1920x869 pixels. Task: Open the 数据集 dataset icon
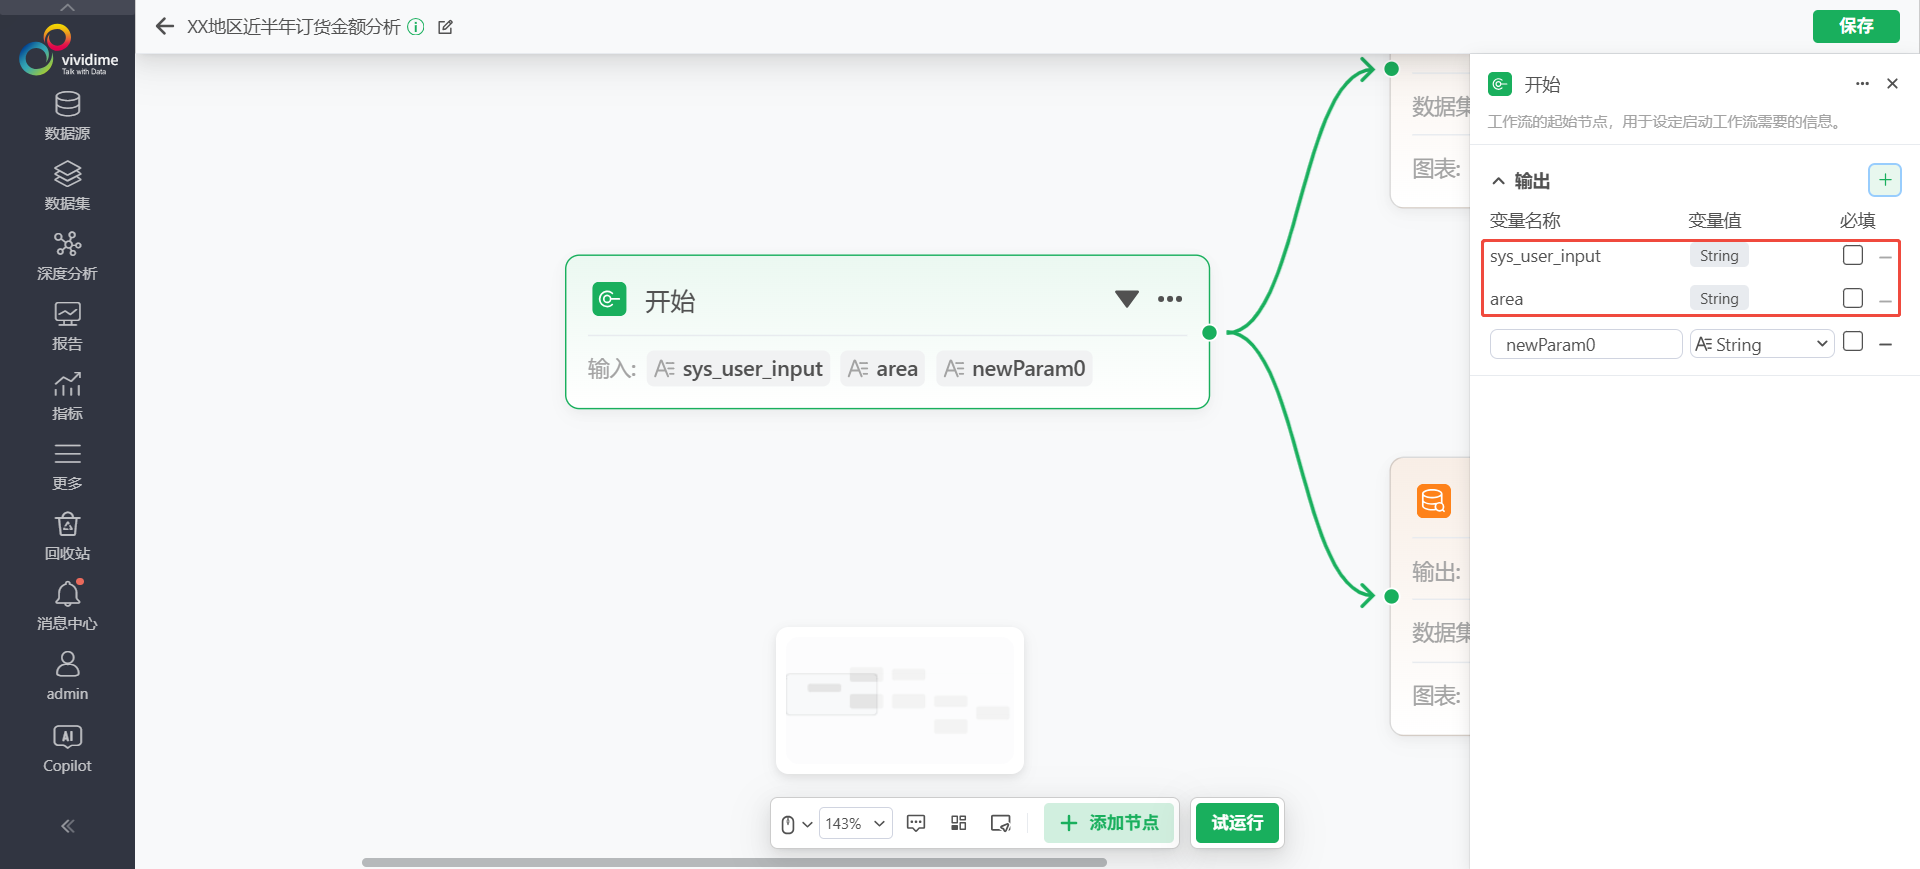(67, 186)
